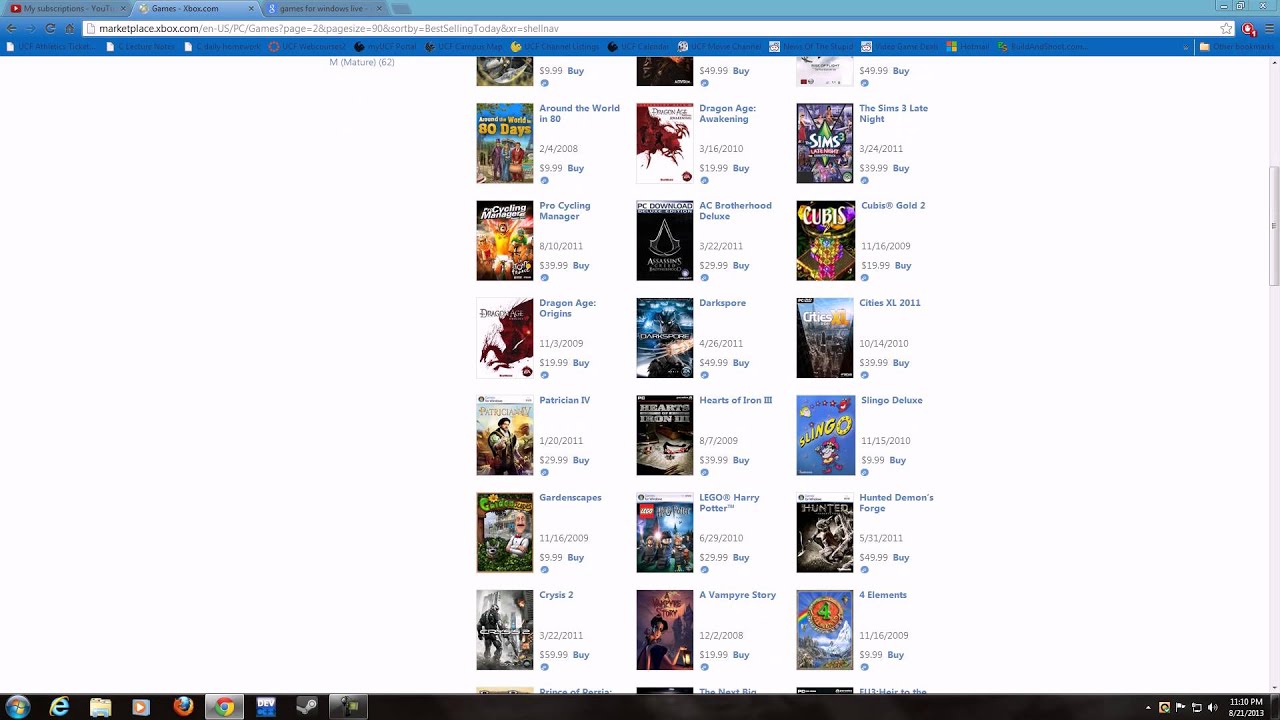
Task: Click the blue icon under Darkspore price
Action: [x=704, y=375]
